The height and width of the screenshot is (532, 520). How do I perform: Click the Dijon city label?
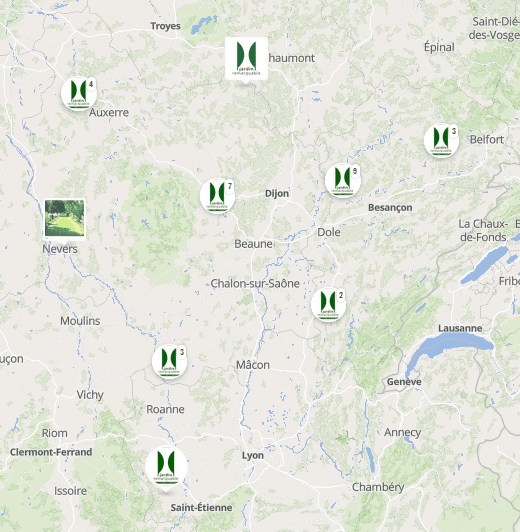[277, 194]
